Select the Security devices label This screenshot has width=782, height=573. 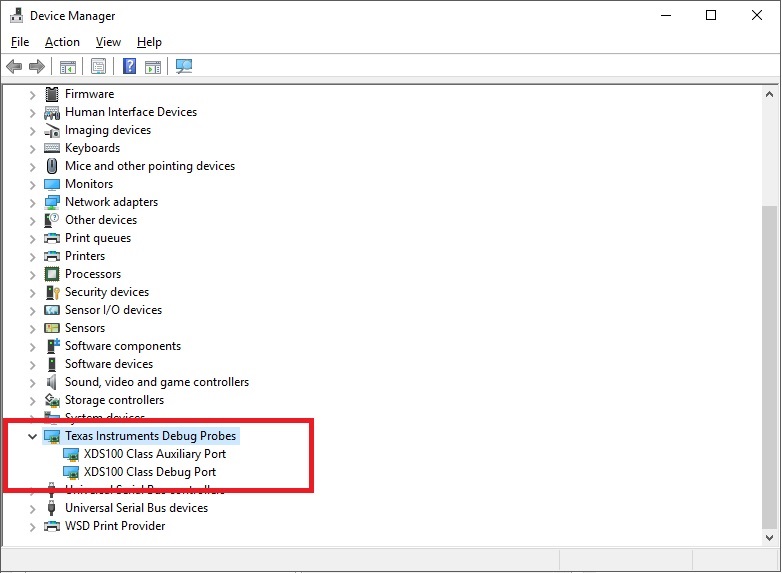pos(107,292)
